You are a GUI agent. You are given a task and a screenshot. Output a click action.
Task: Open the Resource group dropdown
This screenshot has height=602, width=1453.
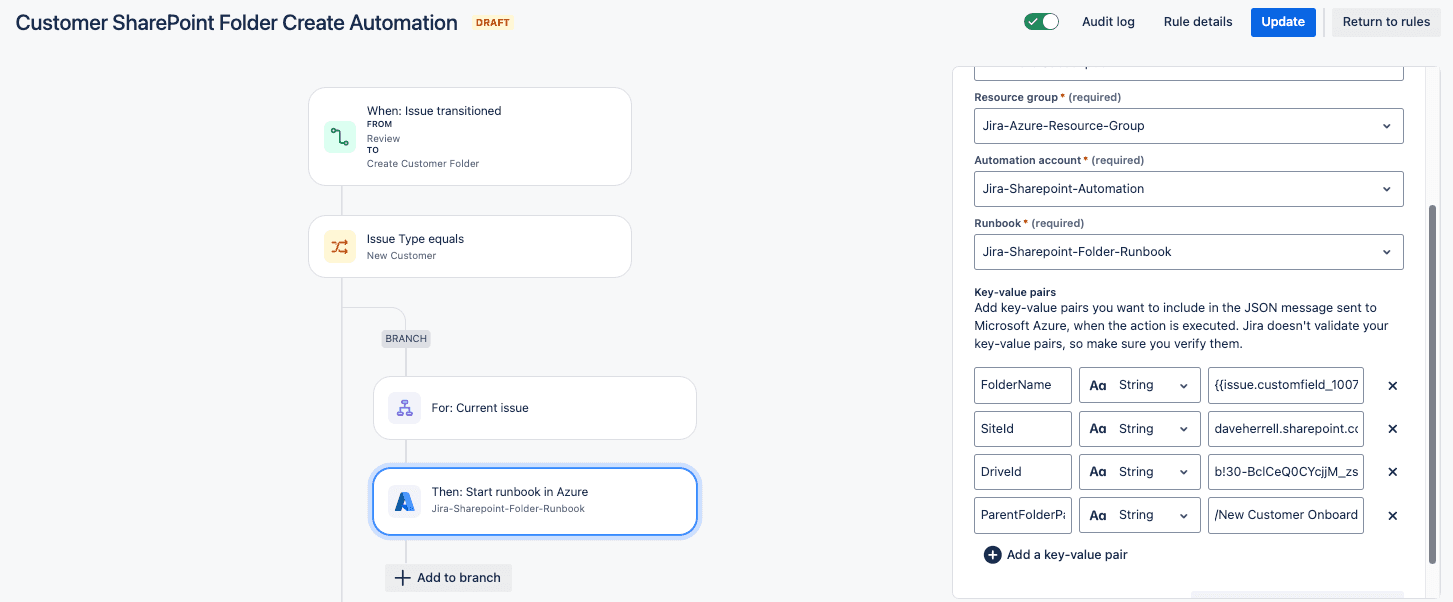tap(1188, 126)
